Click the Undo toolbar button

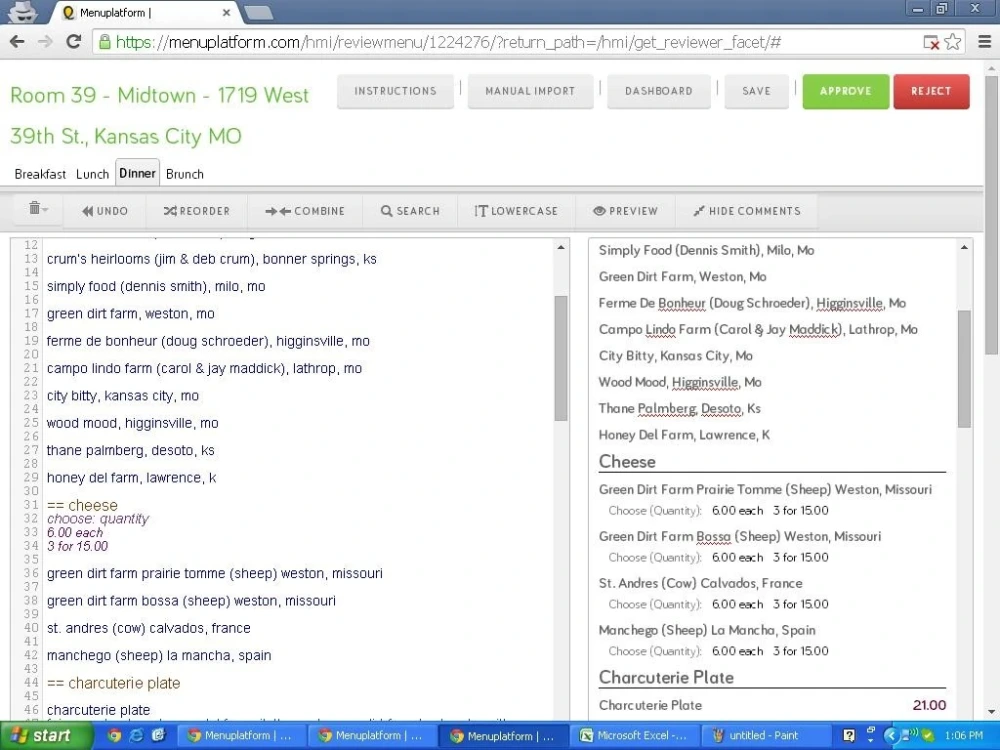105,211
